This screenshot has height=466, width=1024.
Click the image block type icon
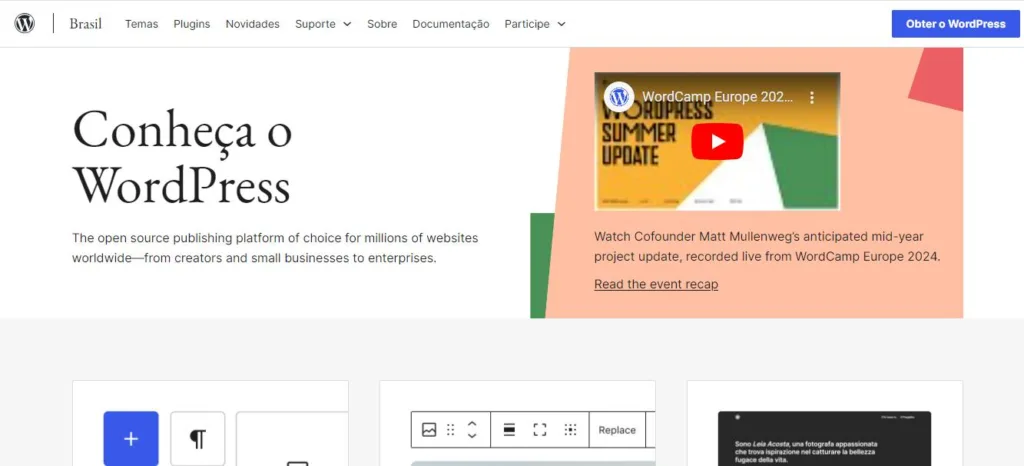coord(429,430)
